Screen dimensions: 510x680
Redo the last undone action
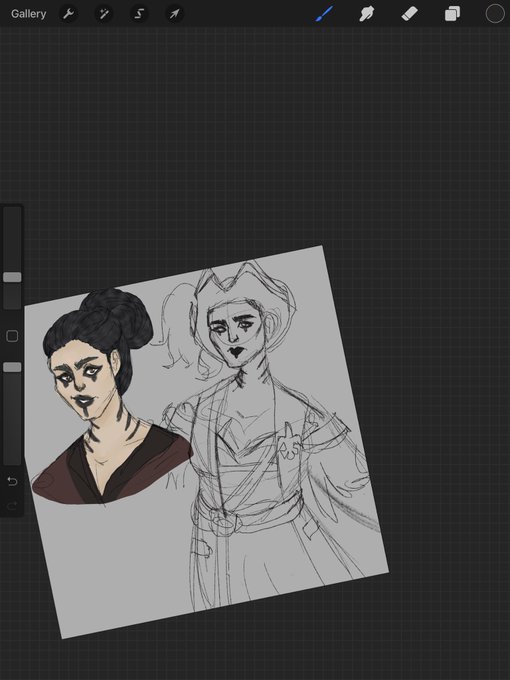(12, 505)
